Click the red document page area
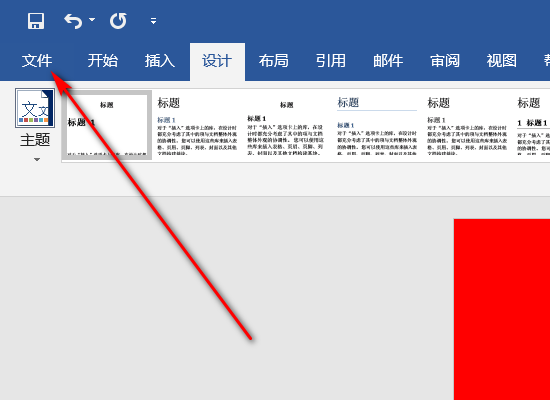The image size is (550, 400). pos(502,309)
